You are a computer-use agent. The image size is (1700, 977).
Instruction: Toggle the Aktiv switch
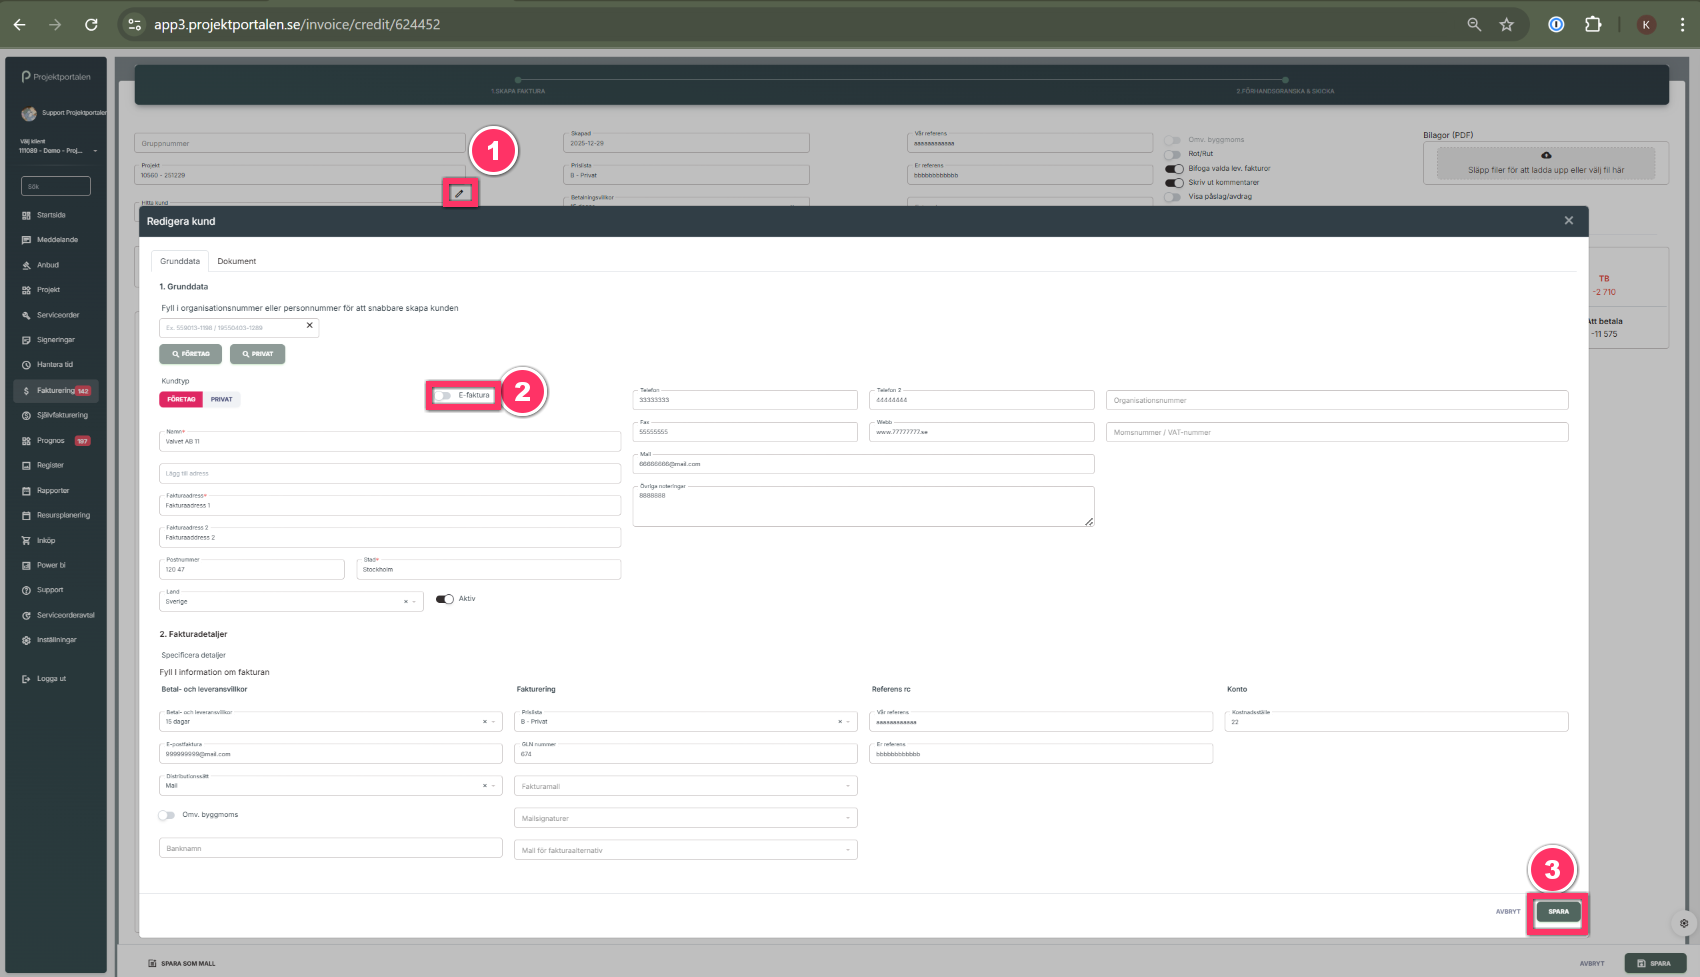click(x=445, y=599)
